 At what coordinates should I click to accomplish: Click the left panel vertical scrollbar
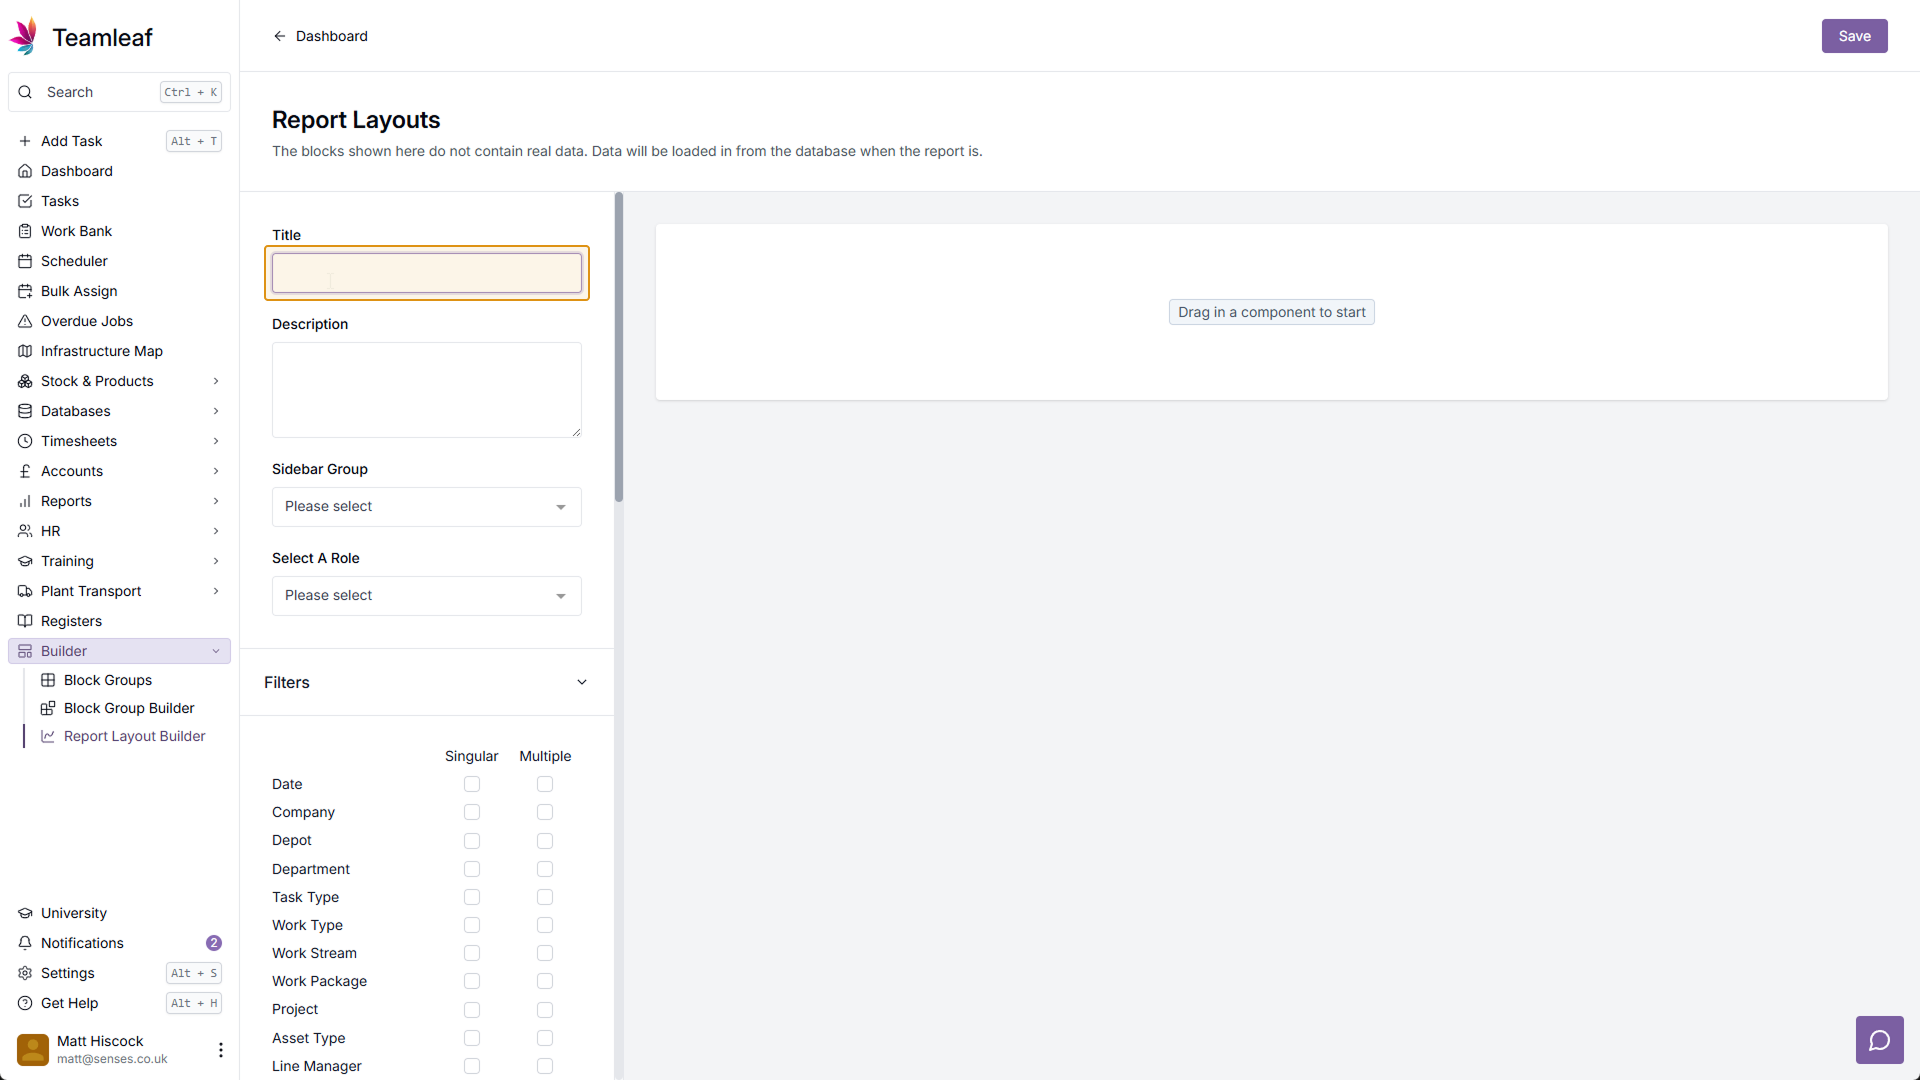pyautogui.click(x=619, y=347)
